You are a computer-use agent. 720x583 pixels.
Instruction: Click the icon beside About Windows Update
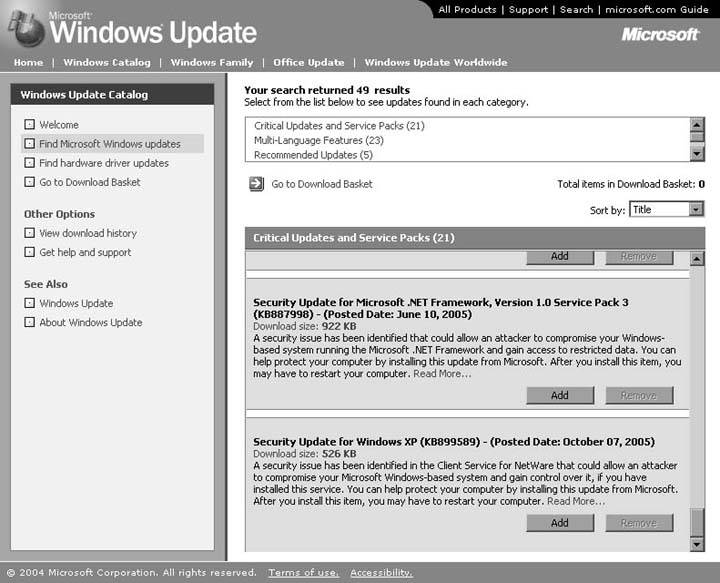pos(29,322)
